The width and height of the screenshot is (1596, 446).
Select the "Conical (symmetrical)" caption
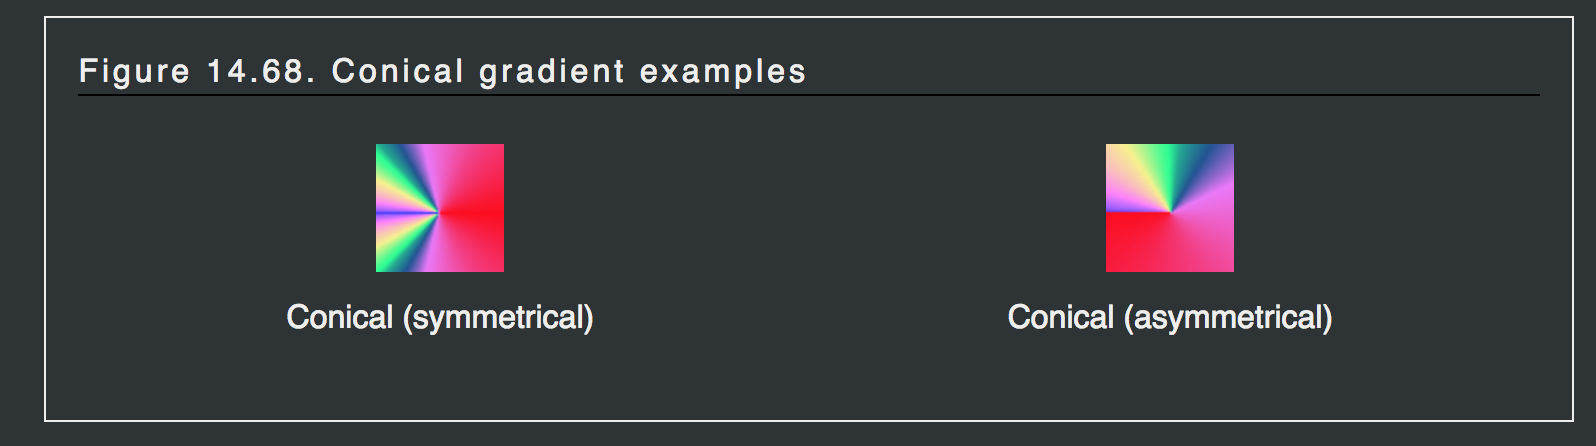point(440,318)
